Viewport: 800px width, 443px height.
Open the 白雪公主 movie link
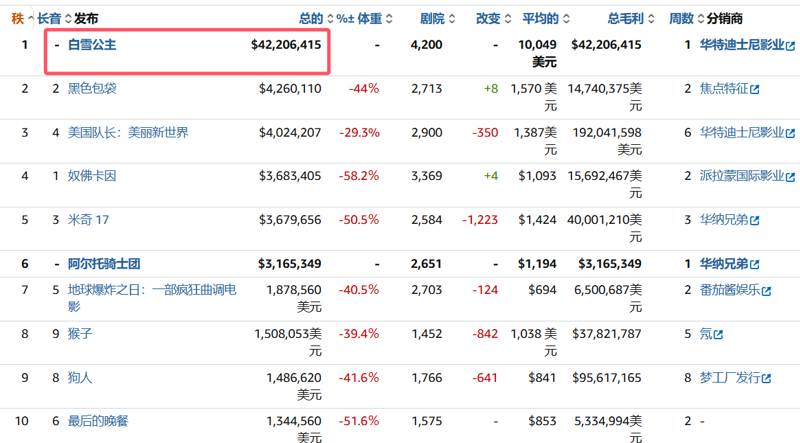pos(92,45)
